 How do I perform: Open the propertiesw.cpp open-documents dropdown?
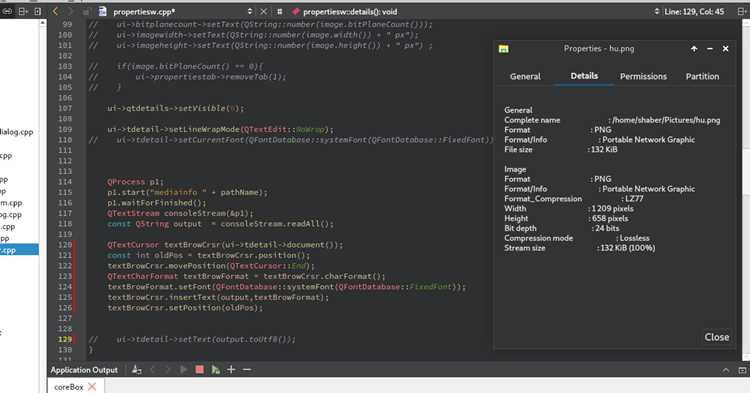click(x=250, y=11)
